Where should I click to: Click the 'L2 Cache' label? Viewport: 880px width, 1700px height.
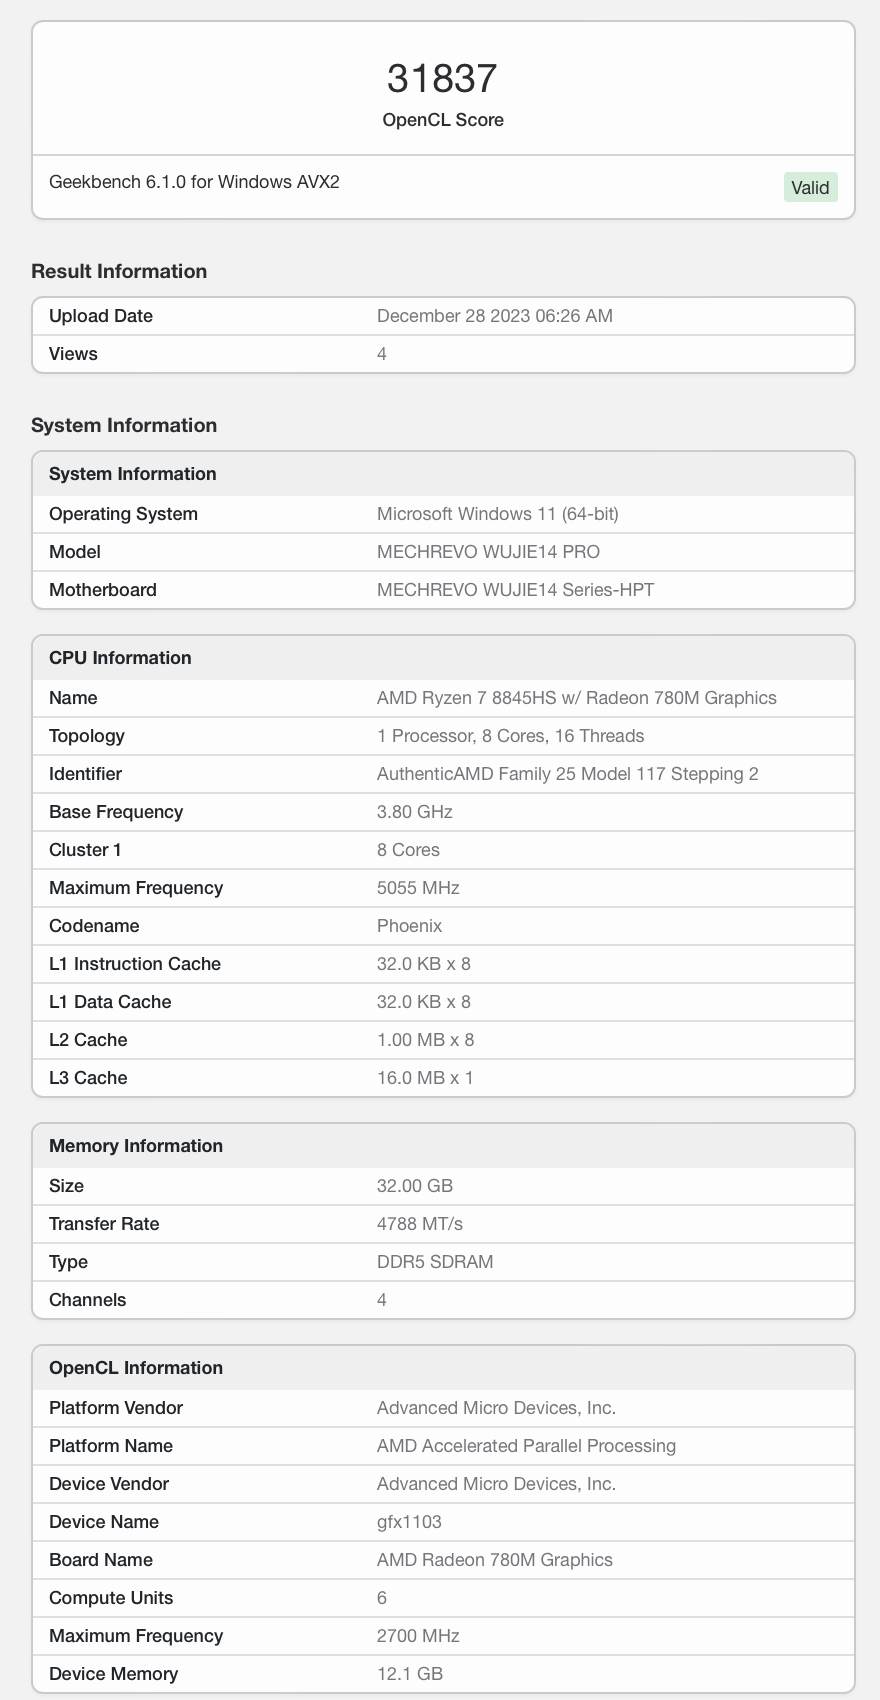click(x=88, y=1040)
